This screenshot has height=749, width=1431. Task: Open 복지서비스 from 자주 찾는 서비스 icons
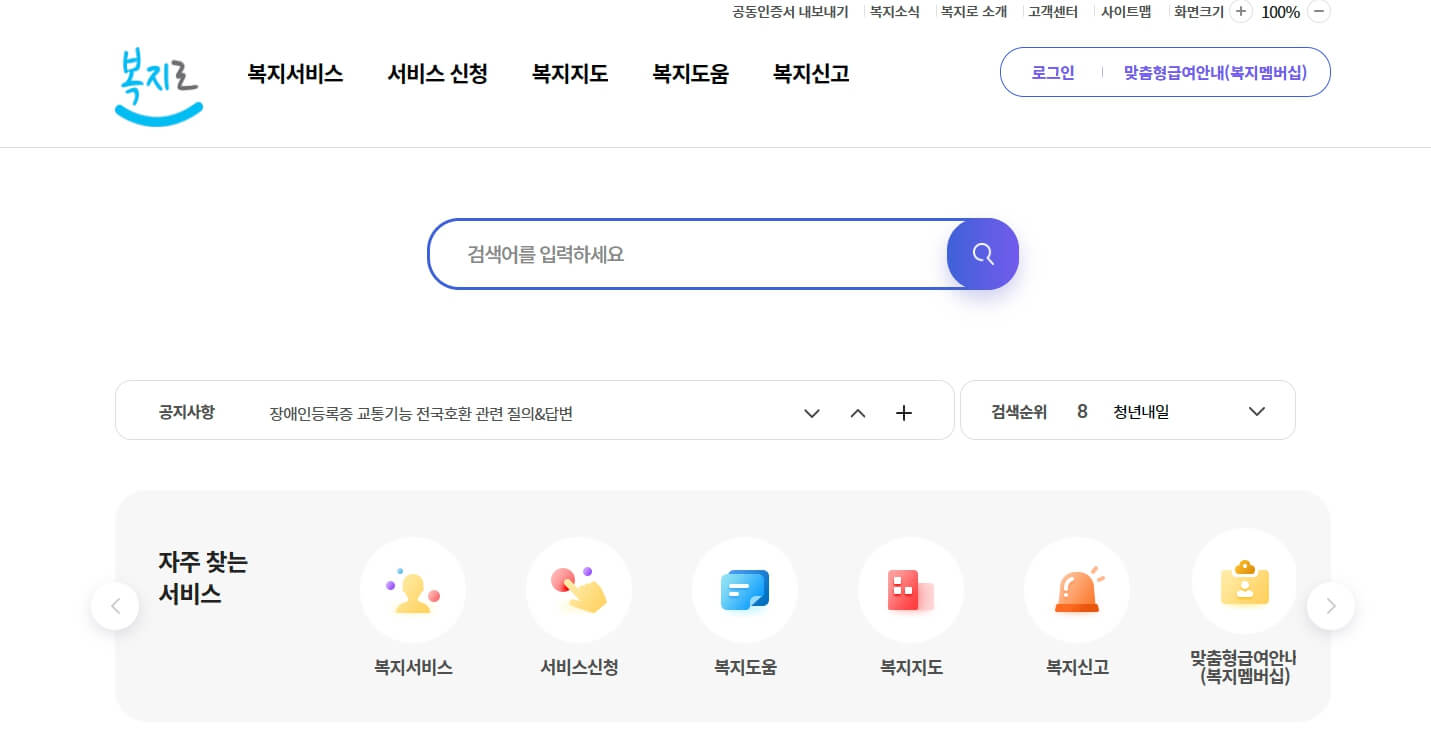click(x=413, y=590)
